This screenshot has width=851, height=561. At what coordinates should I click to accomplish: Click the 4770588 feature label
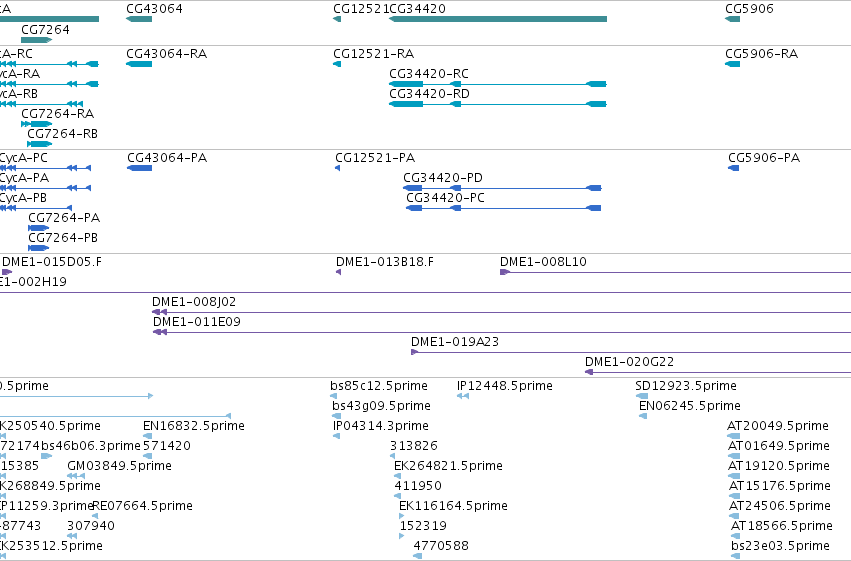coord(441,547)
